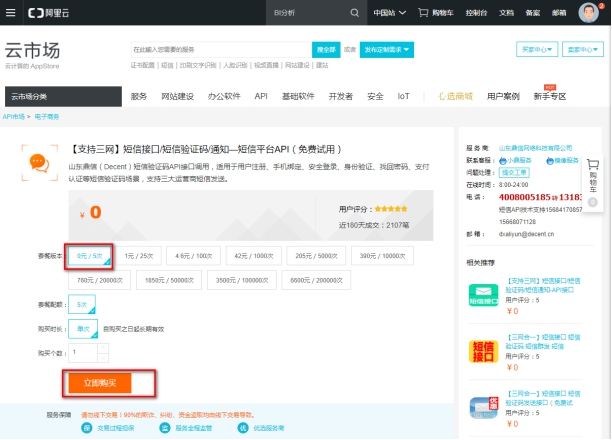The image size is (612, 440).
Task: Open the 备案 link in top bar
Action: tap(533, 13)
